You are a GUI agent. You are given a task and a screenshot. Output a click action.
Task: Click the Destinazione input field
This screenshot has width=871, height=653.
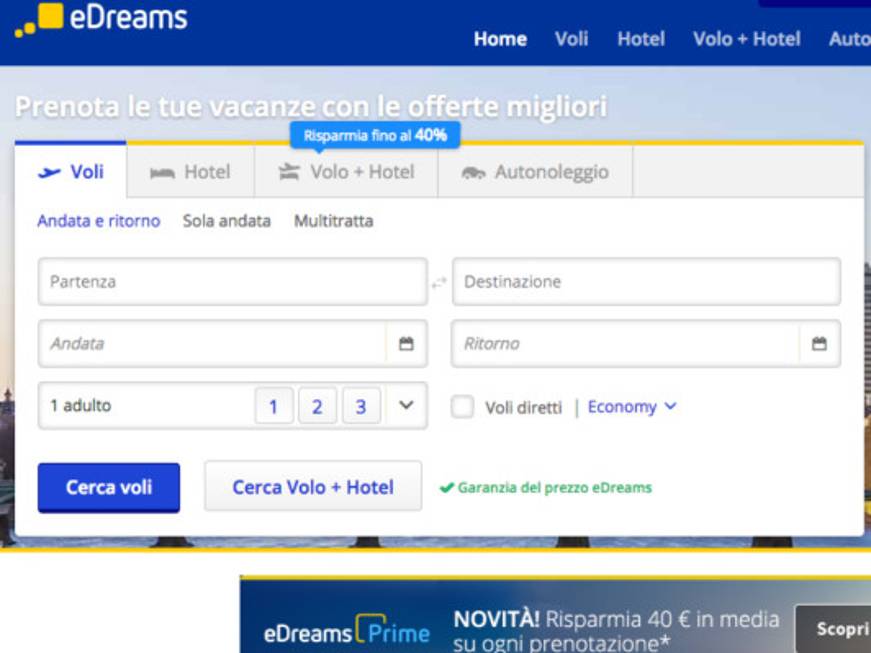646,282
